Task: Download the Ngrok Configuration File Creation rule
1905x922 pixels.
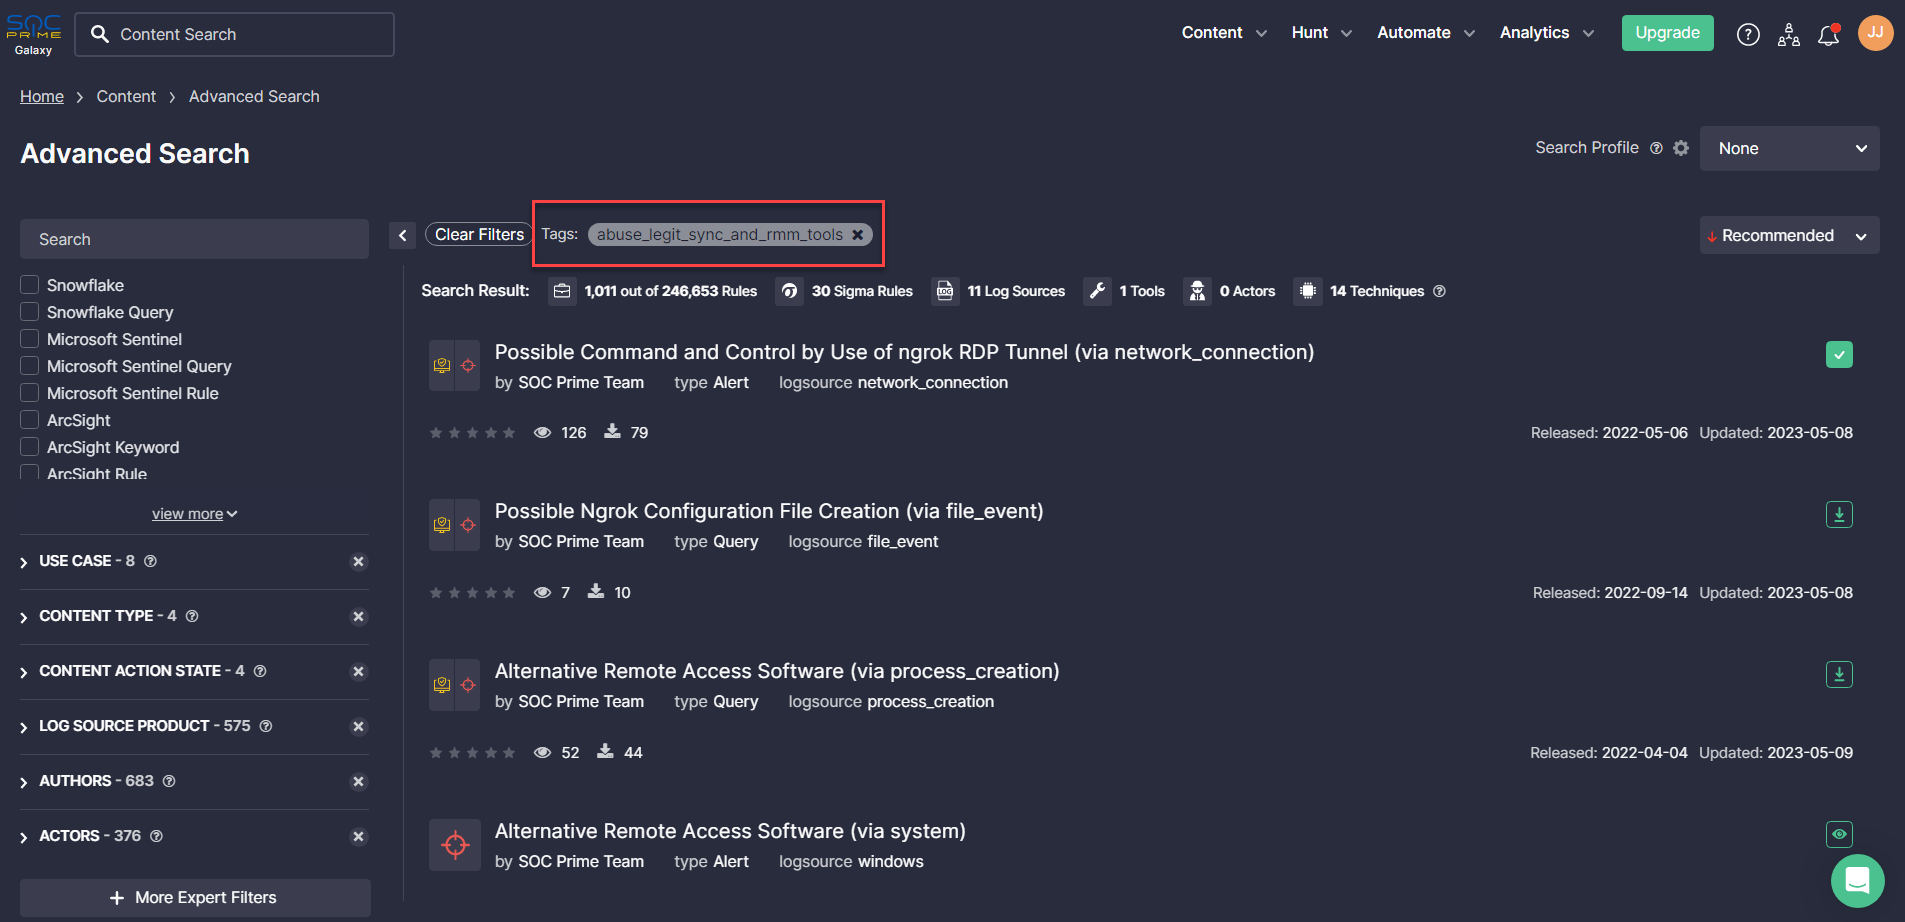Action: point(1839,514)
